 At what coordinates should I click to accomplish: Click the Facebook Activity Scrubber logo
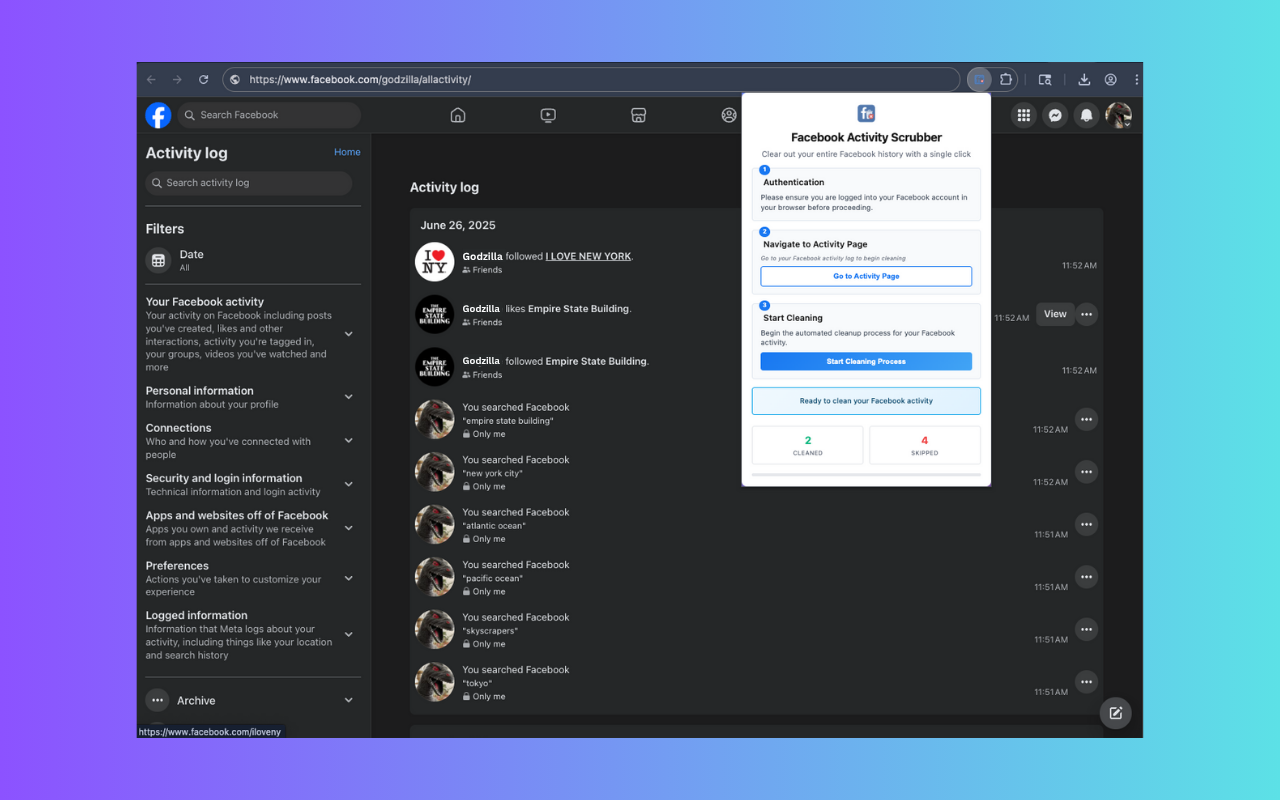pyautogui.click(x=866, y=114)
